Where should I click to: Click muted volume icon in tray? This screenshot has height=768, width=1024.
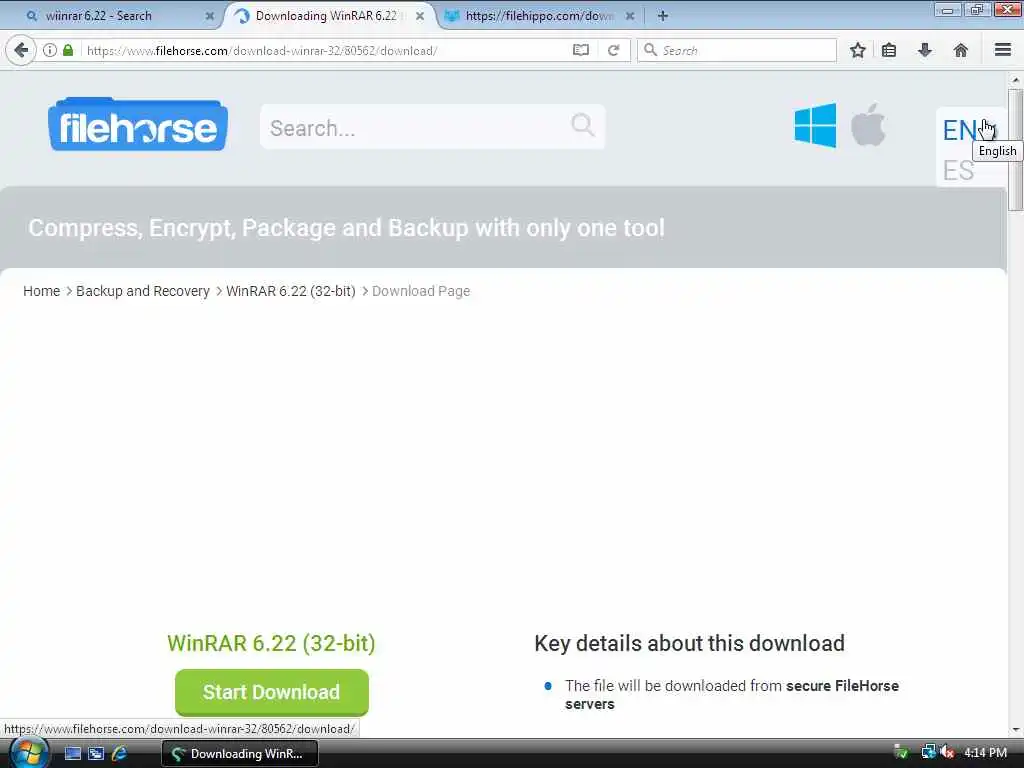948,753
